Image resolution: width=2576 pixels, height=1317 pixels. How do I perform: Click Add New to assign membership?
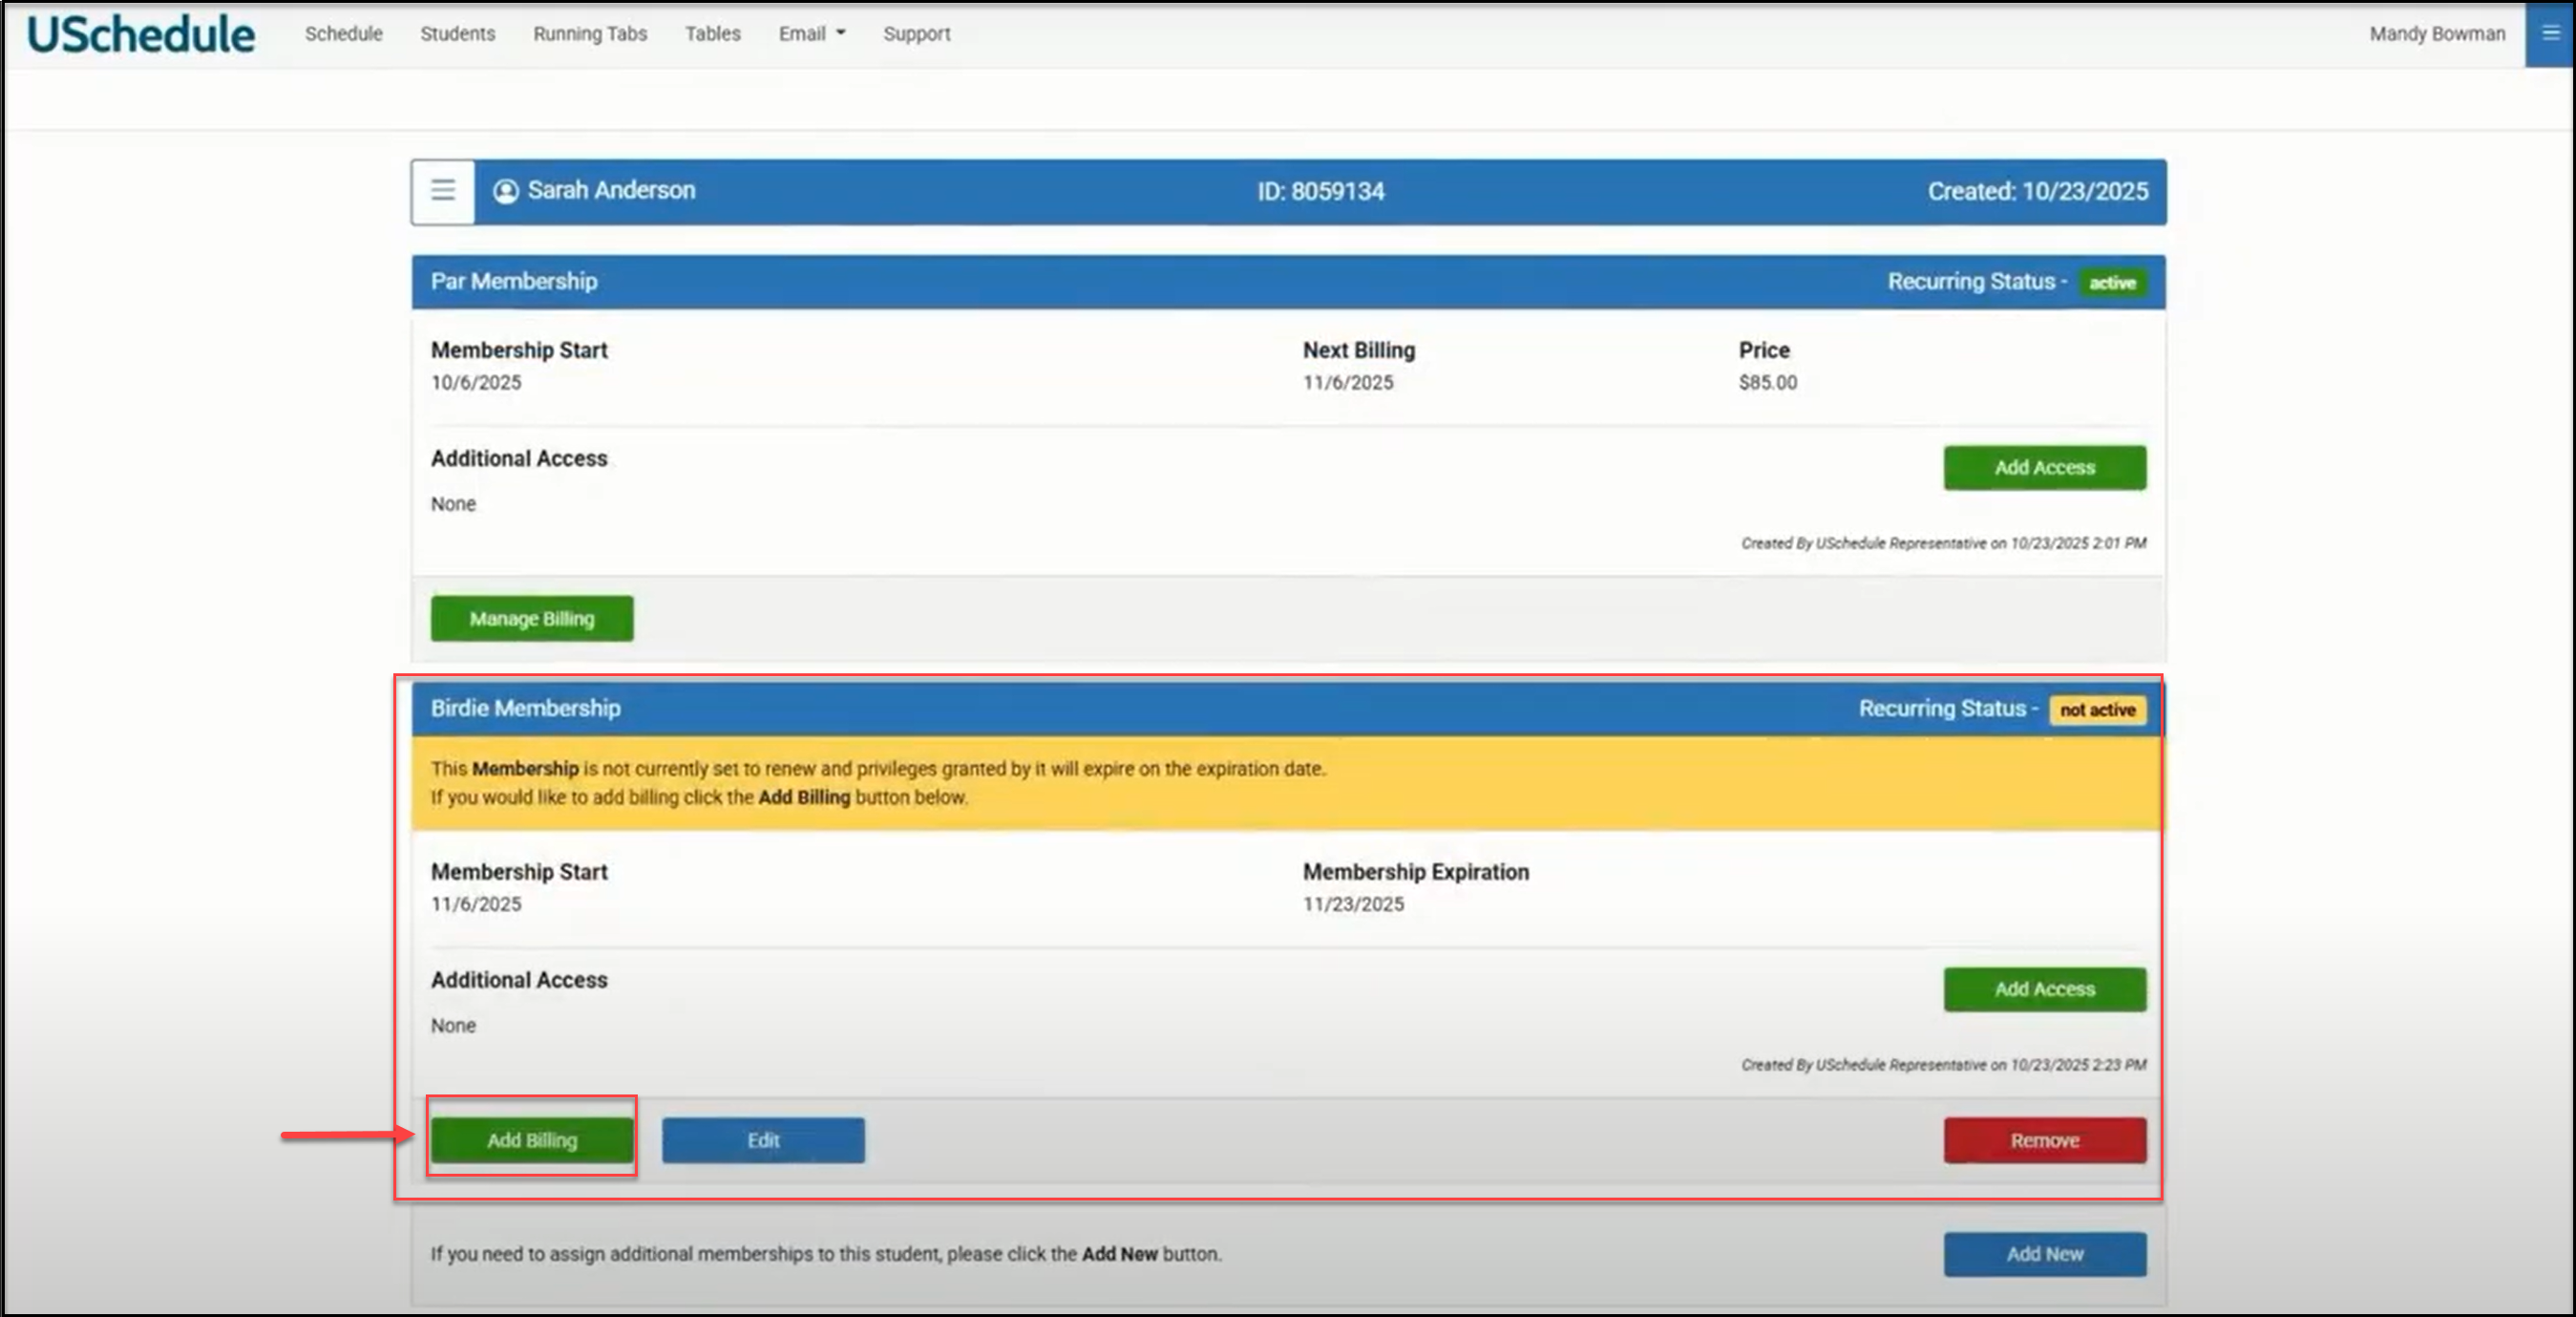pos(2044,1253)
